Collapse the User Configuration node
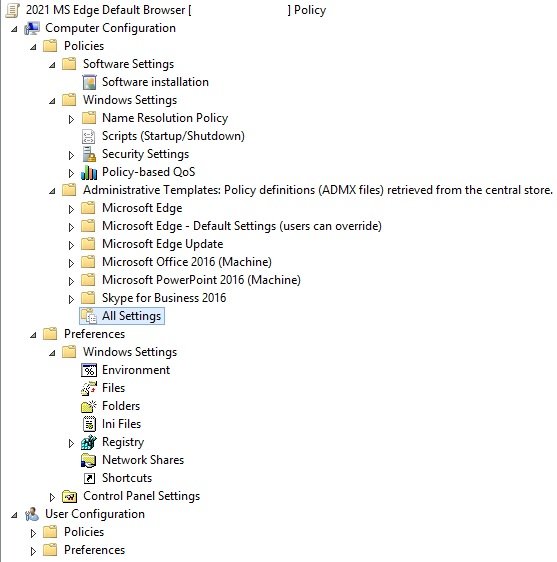557x562 pixels. (x=14, y=515)
